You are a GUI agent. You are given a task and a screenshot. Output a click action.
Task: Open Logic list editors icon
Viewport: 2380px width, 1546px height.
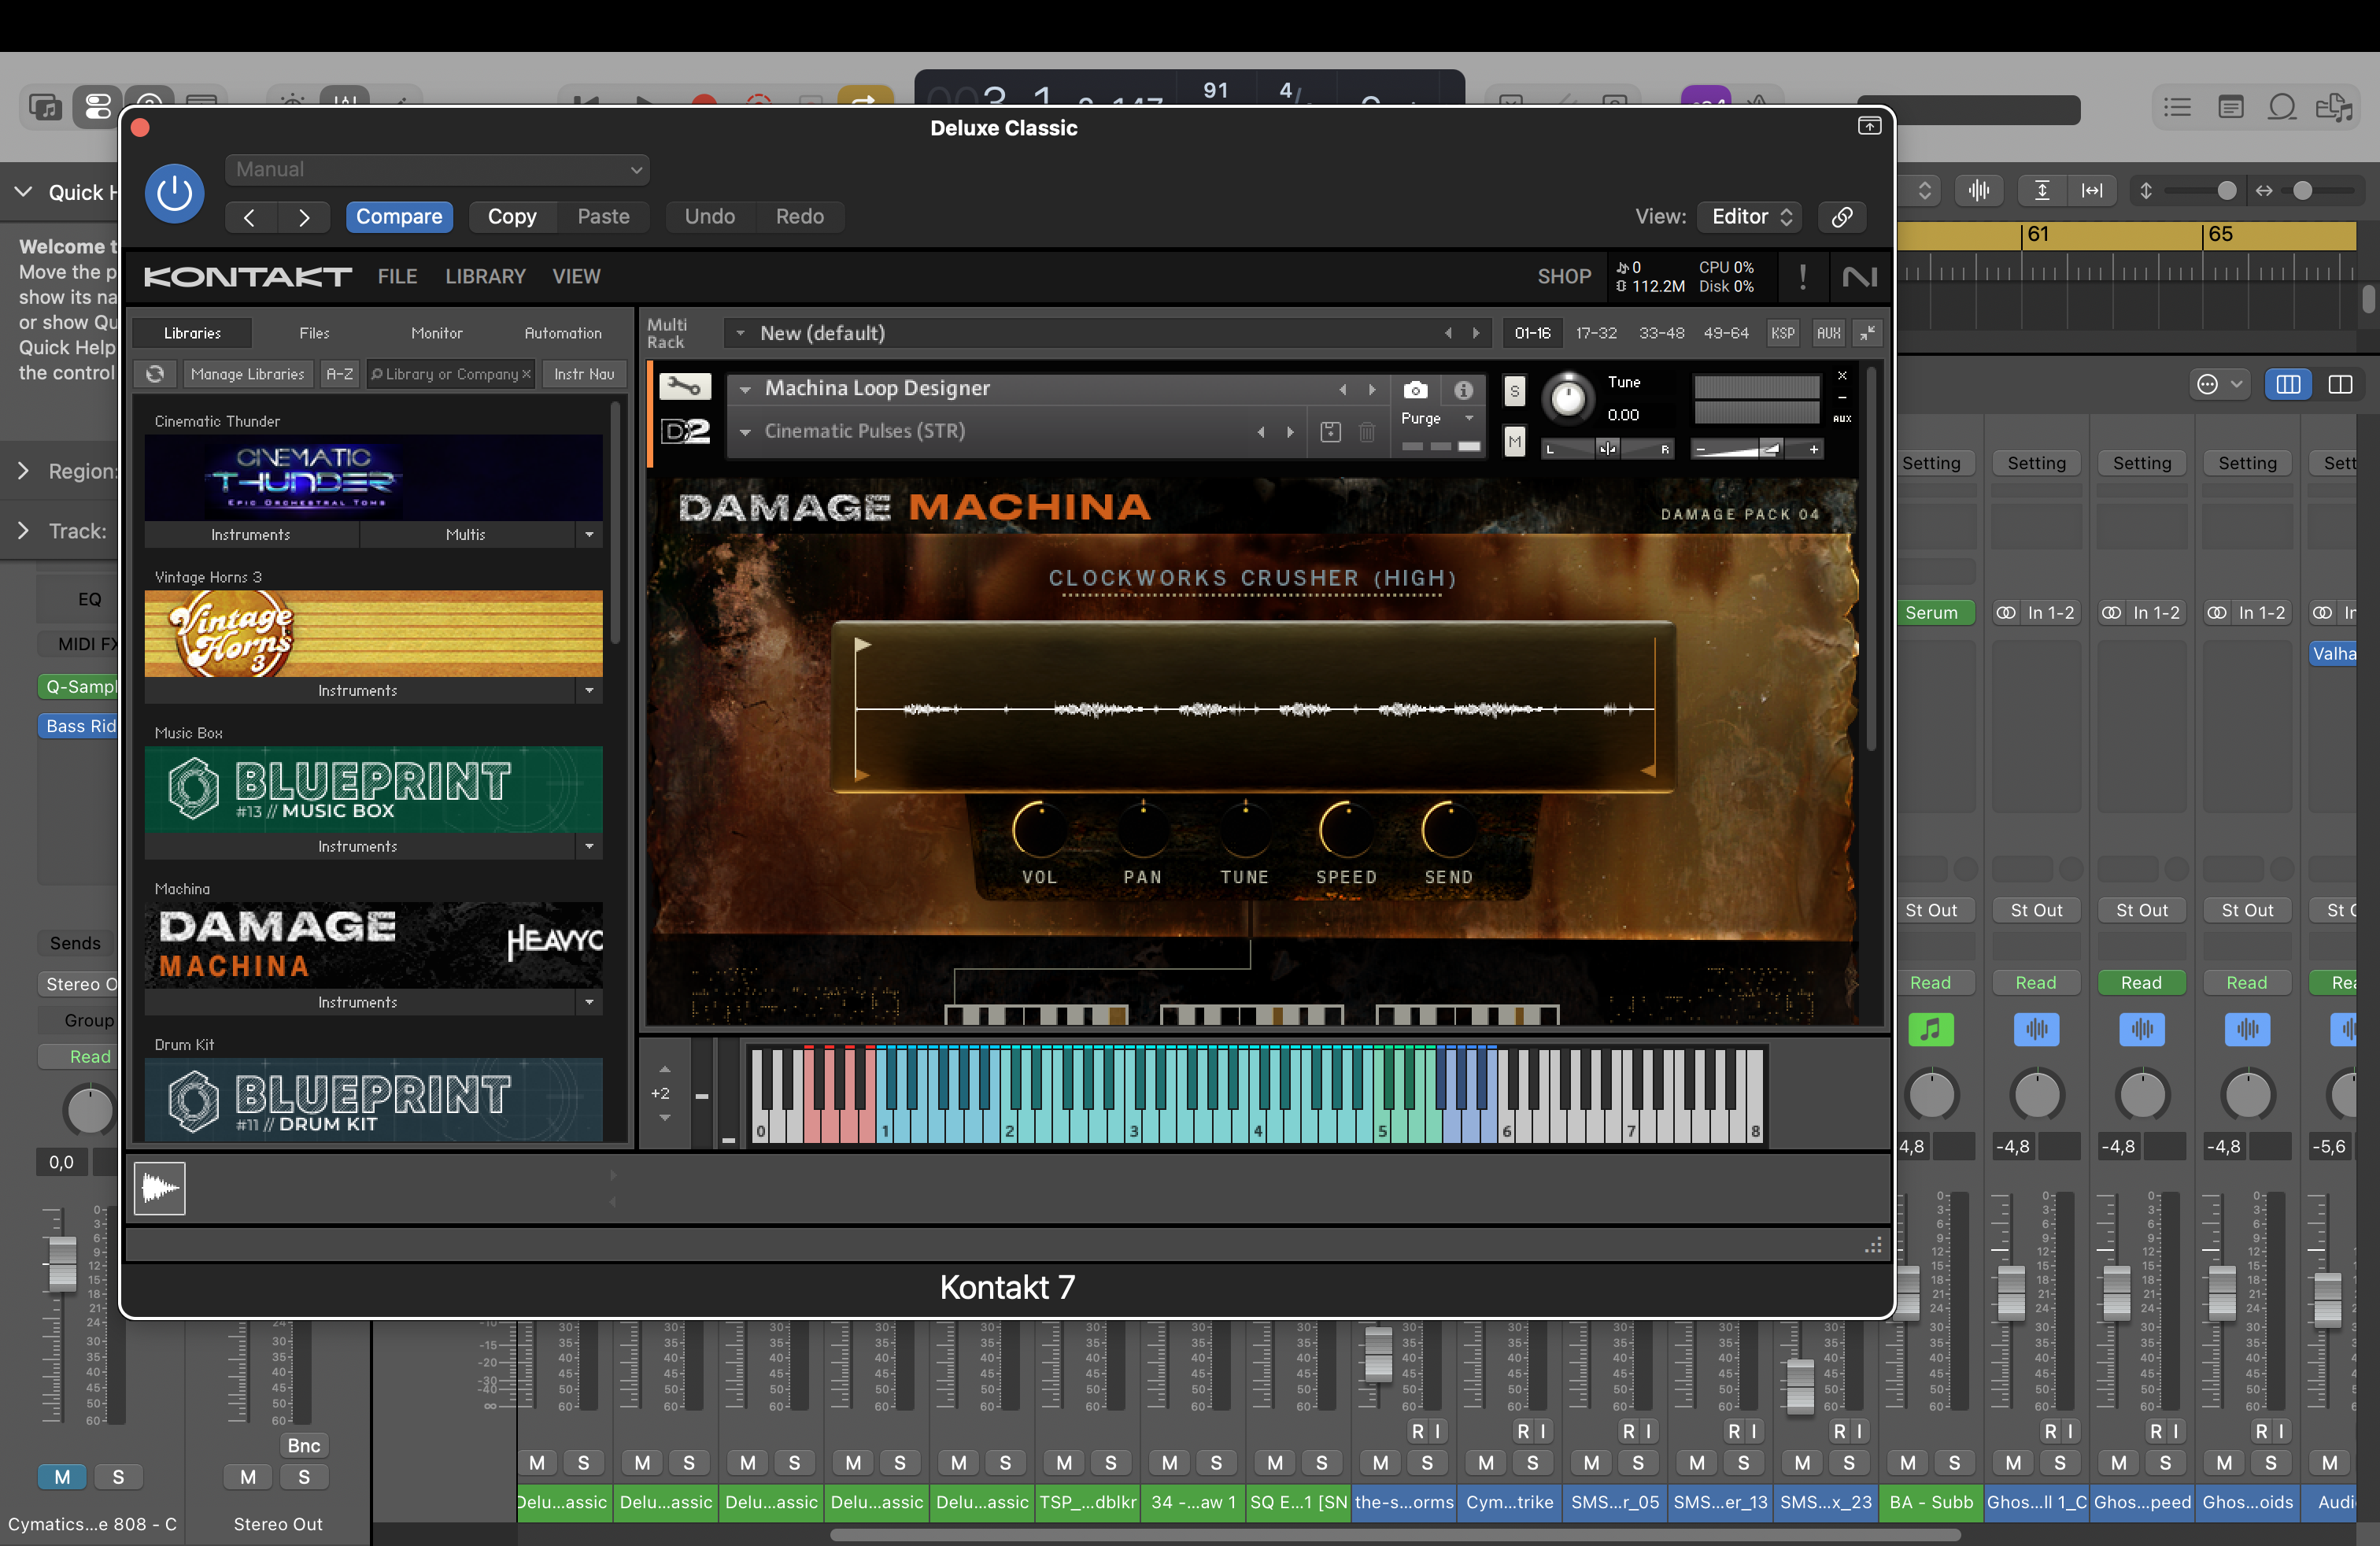click(x=2176, y=106)
